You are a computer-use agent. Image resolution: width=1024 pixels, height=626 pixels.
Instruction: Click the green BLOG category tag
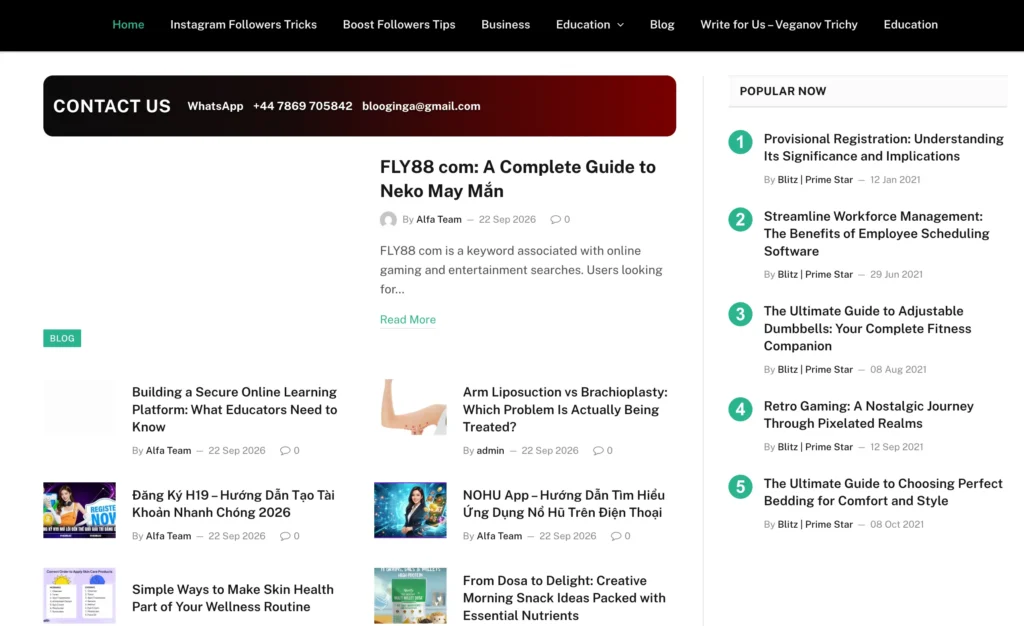click(62, 338)
